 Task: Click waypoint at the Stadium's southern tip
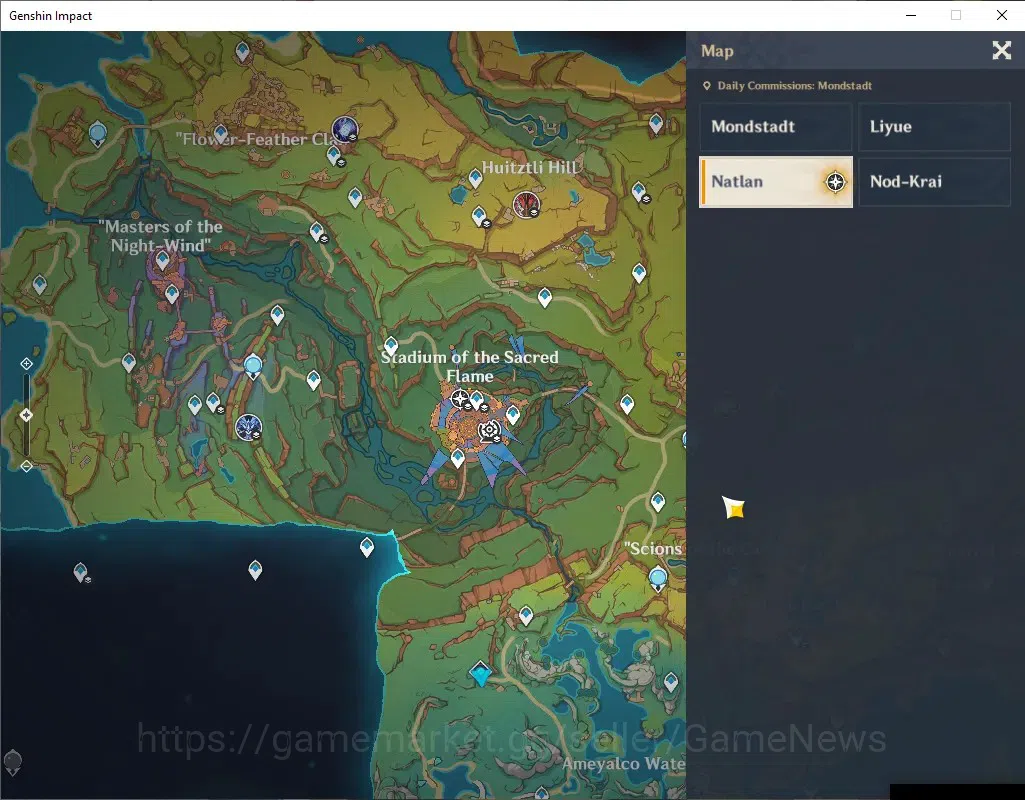tap(458, 458)
